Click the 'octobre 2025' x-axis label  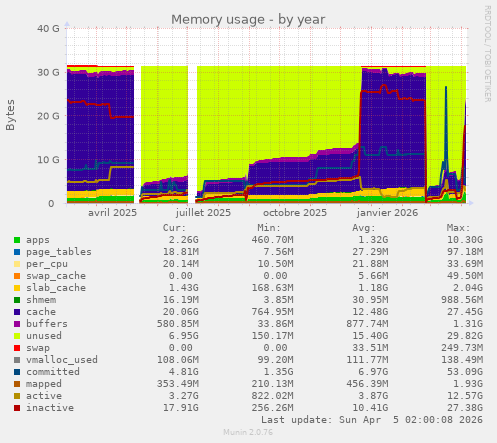pyautogui.click(x=295, y=213)
